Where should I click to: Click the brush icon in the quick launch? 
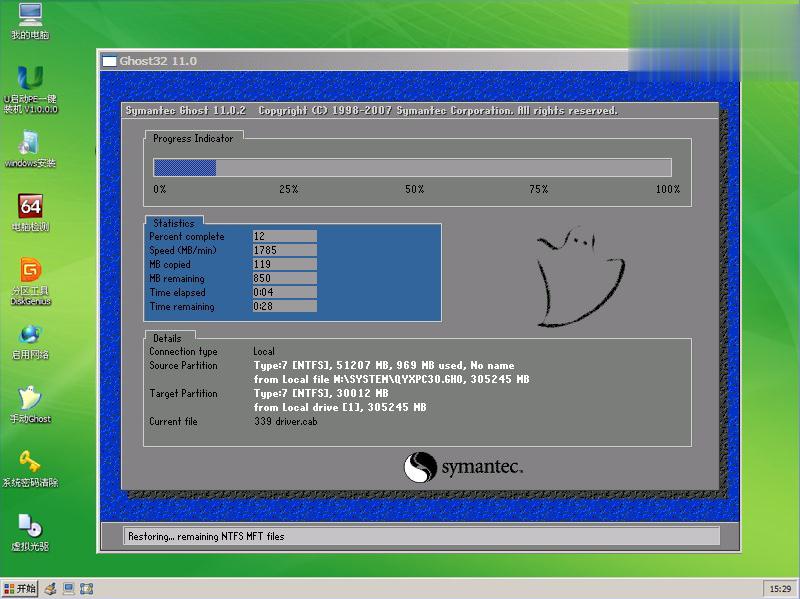[50, 589]
